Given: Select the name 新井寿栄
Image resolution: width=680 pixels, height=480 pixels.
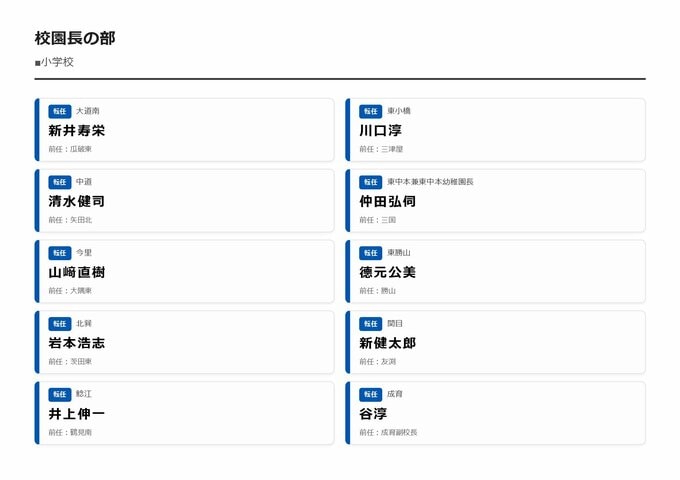Looking at the screenshot, I should tap(77, 130).
